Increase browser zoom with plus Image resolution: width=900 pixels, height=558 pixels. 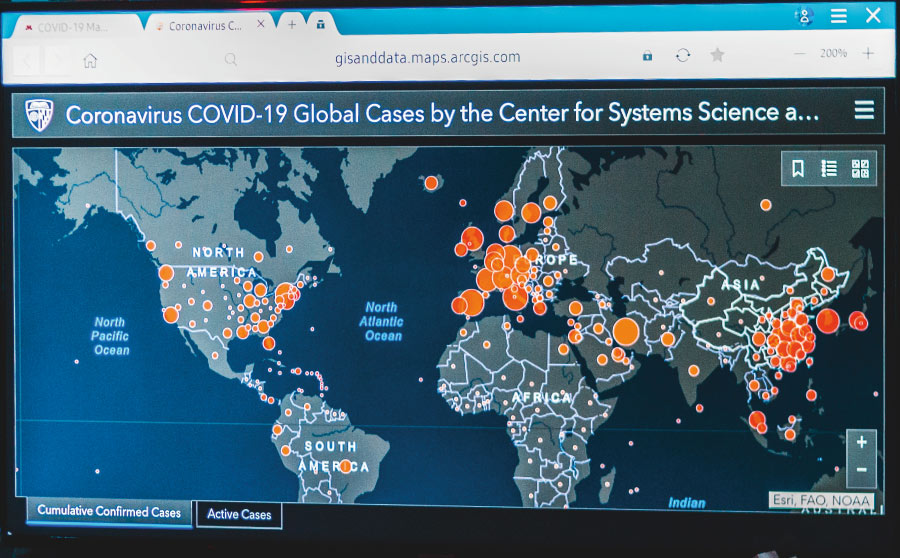pyautogui.click(x=868, y=53)
